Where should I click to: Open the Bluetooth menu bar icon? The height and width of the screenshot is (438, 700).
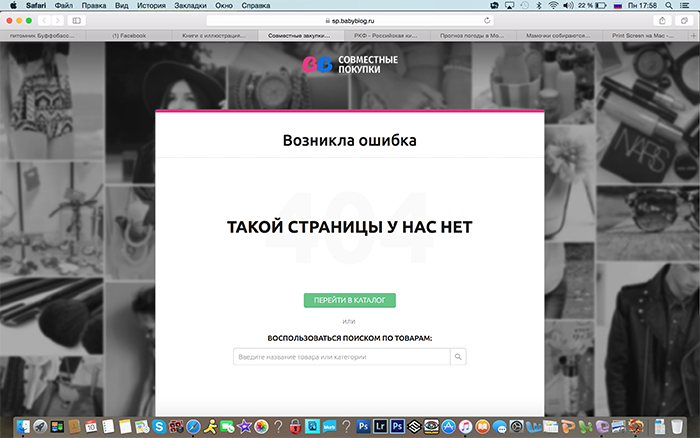[x=539, y=5]
